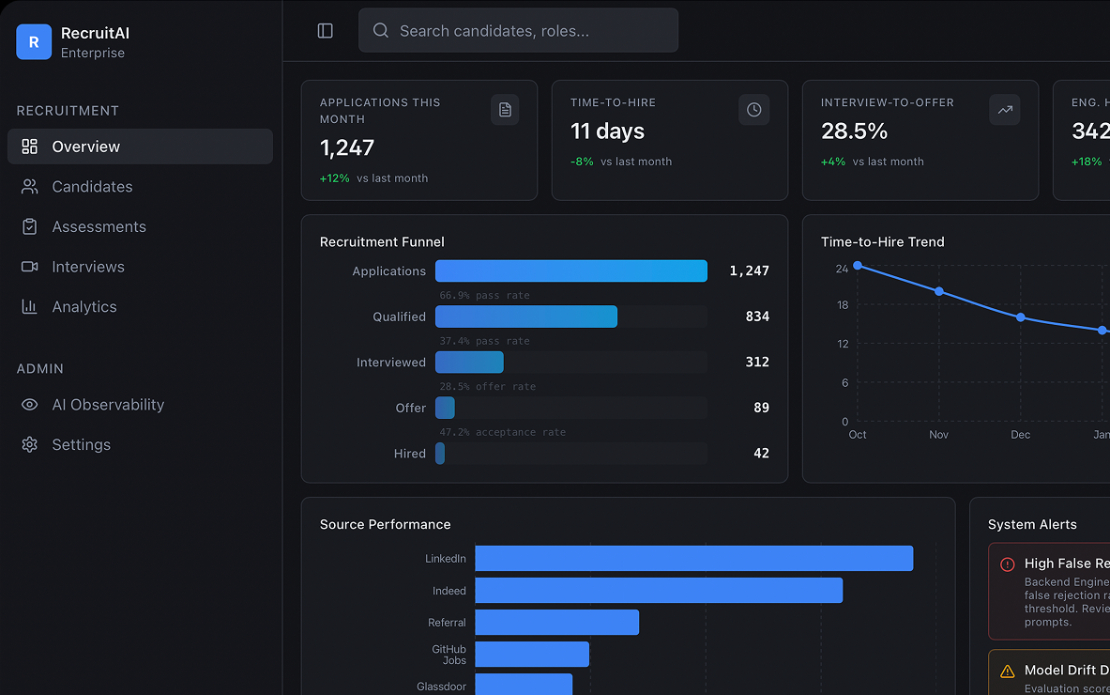Click the 37.4% pass rate label
The height and width of the screenshot is (695, 1110).
point(484,340)
